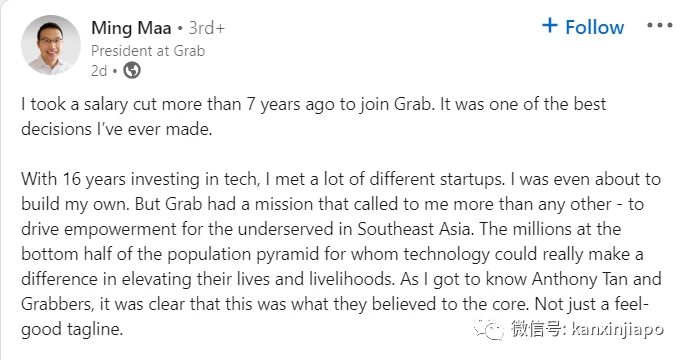Click the kanxinjiapo watermark text
Image resolution: width=685 pixels, height=360 pixels.
pyautogui.click(x=617, y=329)
